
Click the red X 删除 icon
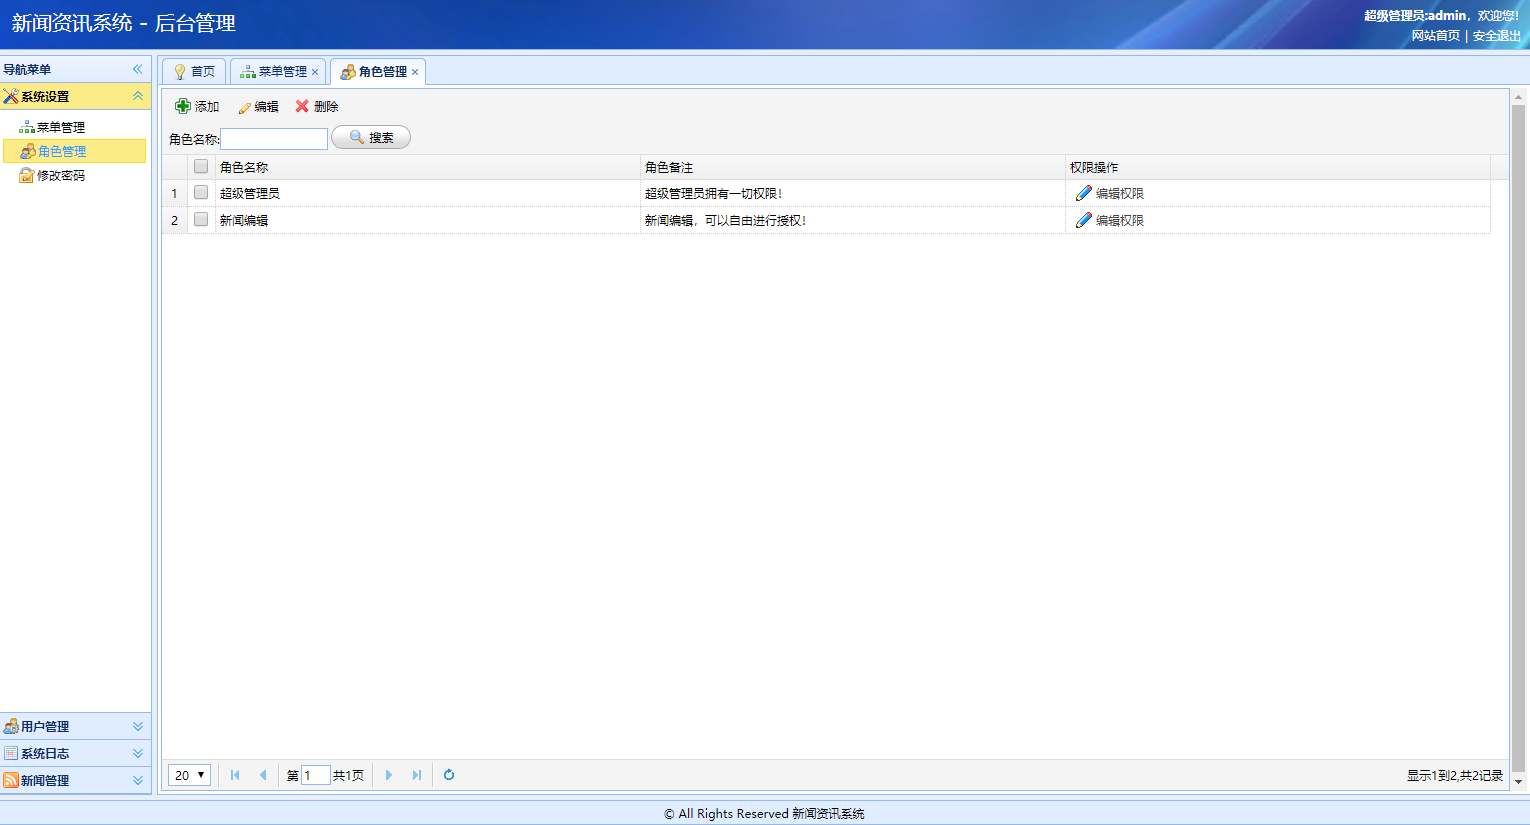coord(302,106)
